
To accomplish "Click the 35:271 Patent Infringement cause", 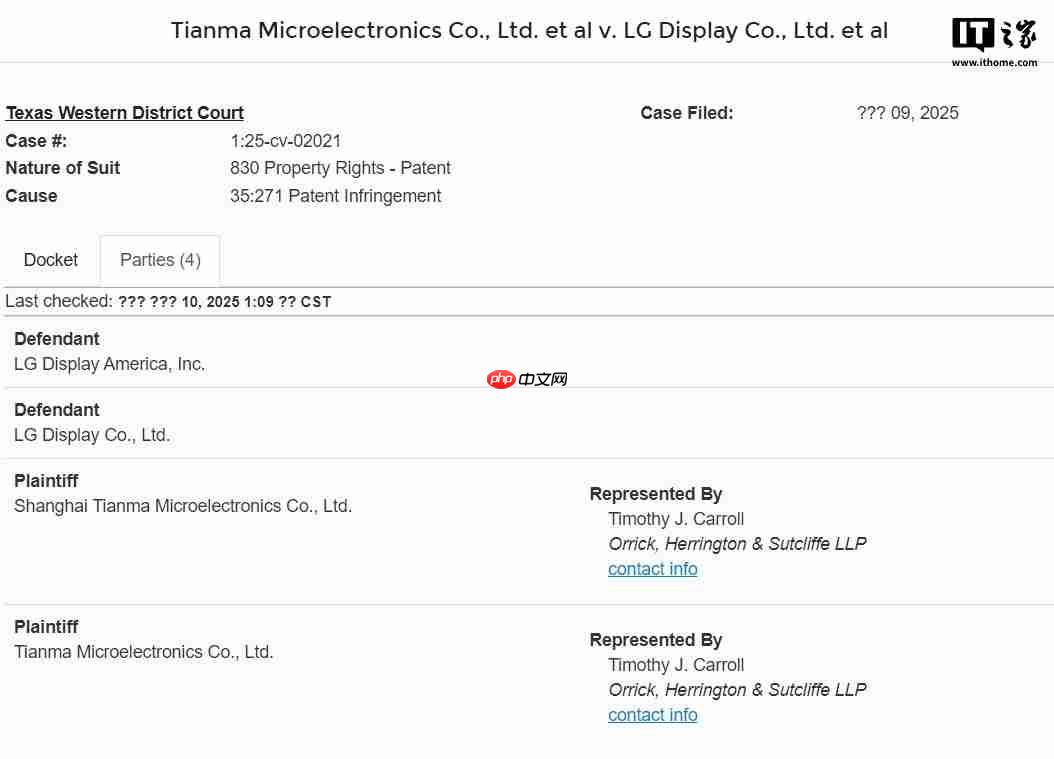I will 335,196.
